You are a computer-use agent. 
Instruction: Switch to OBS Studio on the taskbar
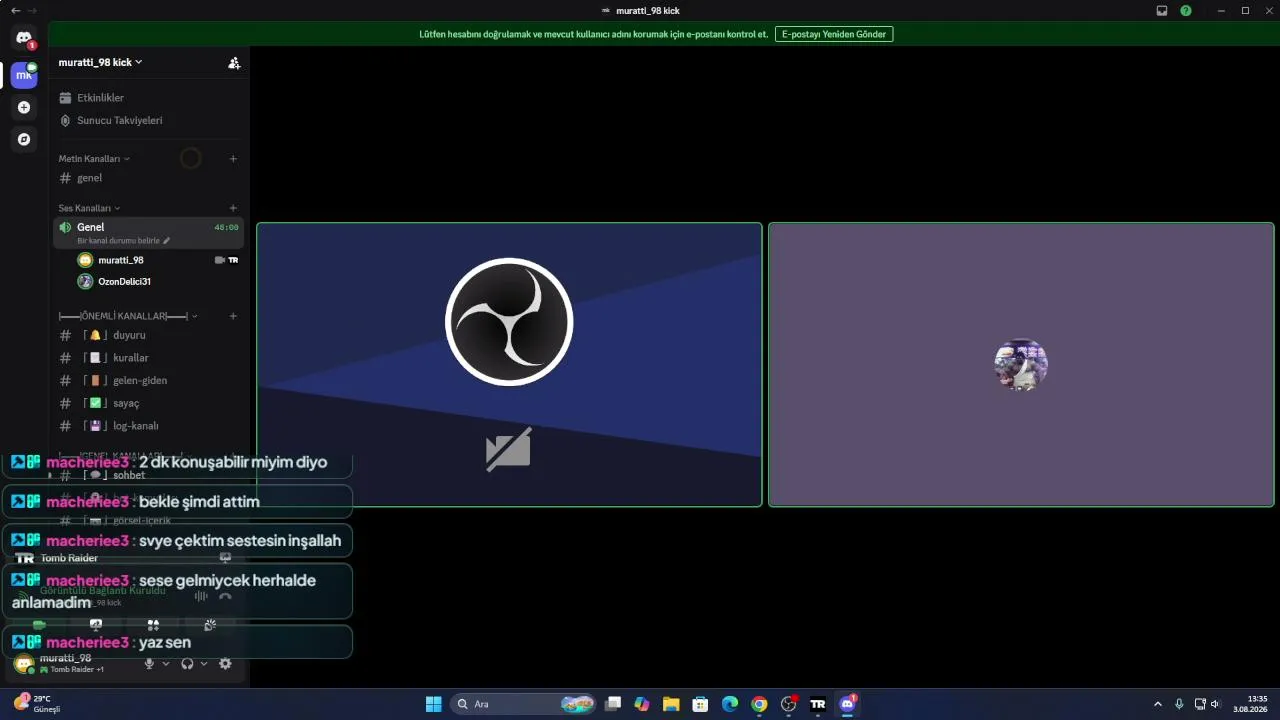coord(788,704)
